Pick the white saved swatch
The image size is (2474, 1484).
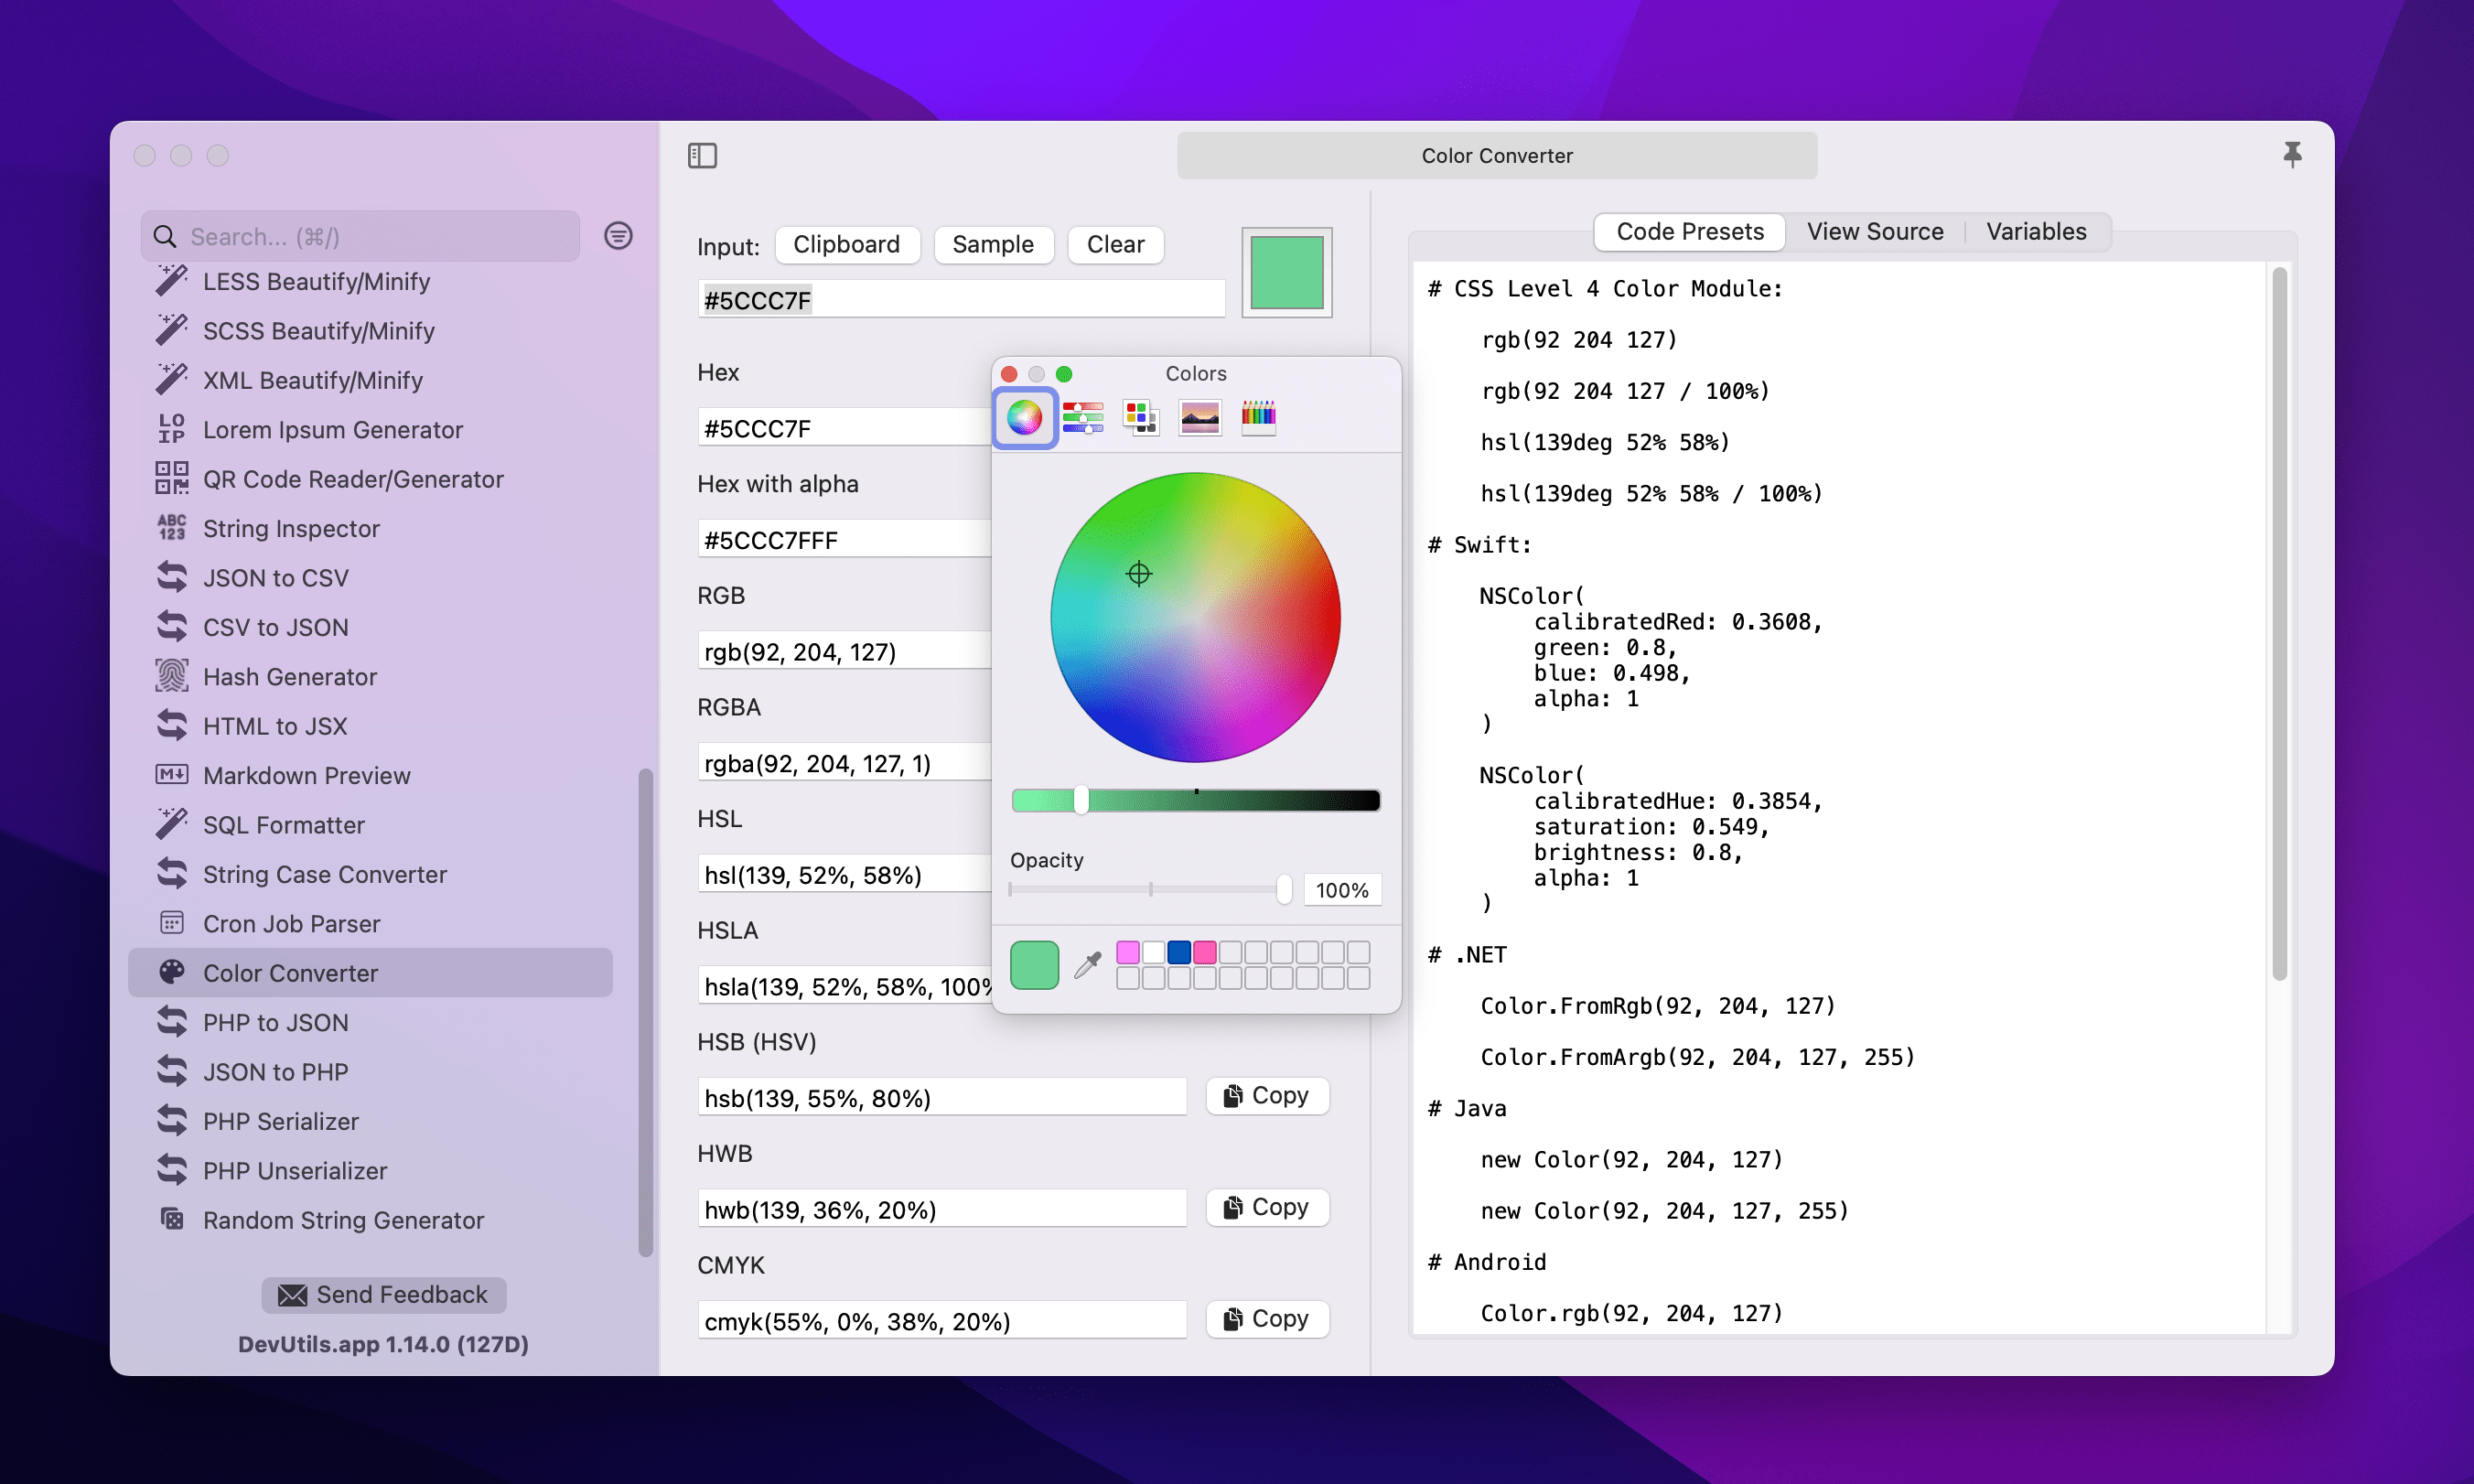(1154, 952)
